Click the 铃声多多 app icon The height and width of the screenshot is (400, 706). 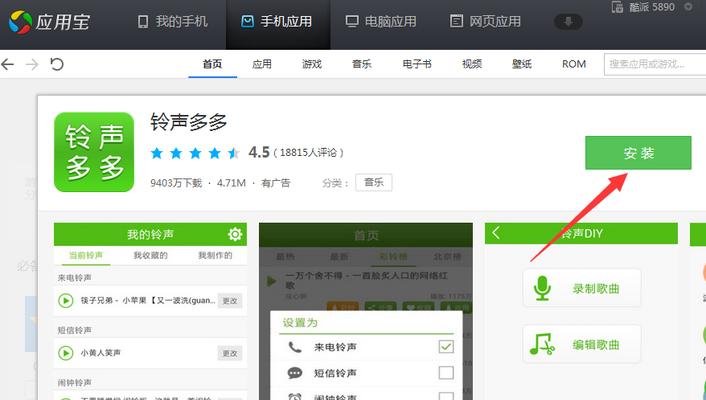click(94, 152)
